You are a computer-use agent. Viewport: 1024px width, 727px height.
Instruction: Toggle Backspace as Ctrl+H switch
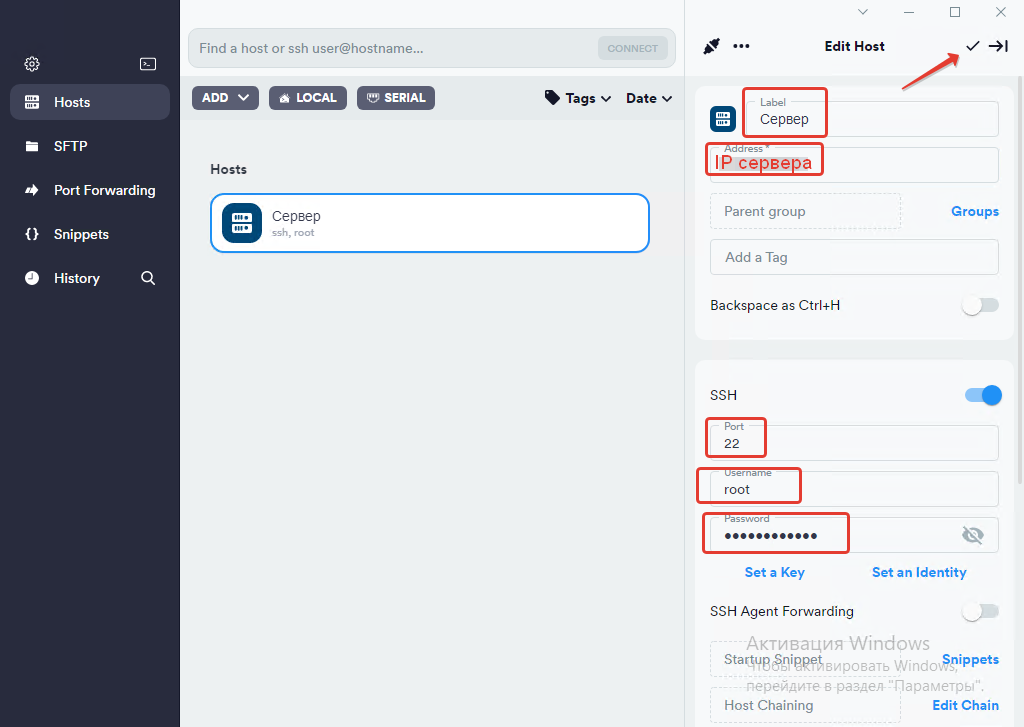(980, 305)
